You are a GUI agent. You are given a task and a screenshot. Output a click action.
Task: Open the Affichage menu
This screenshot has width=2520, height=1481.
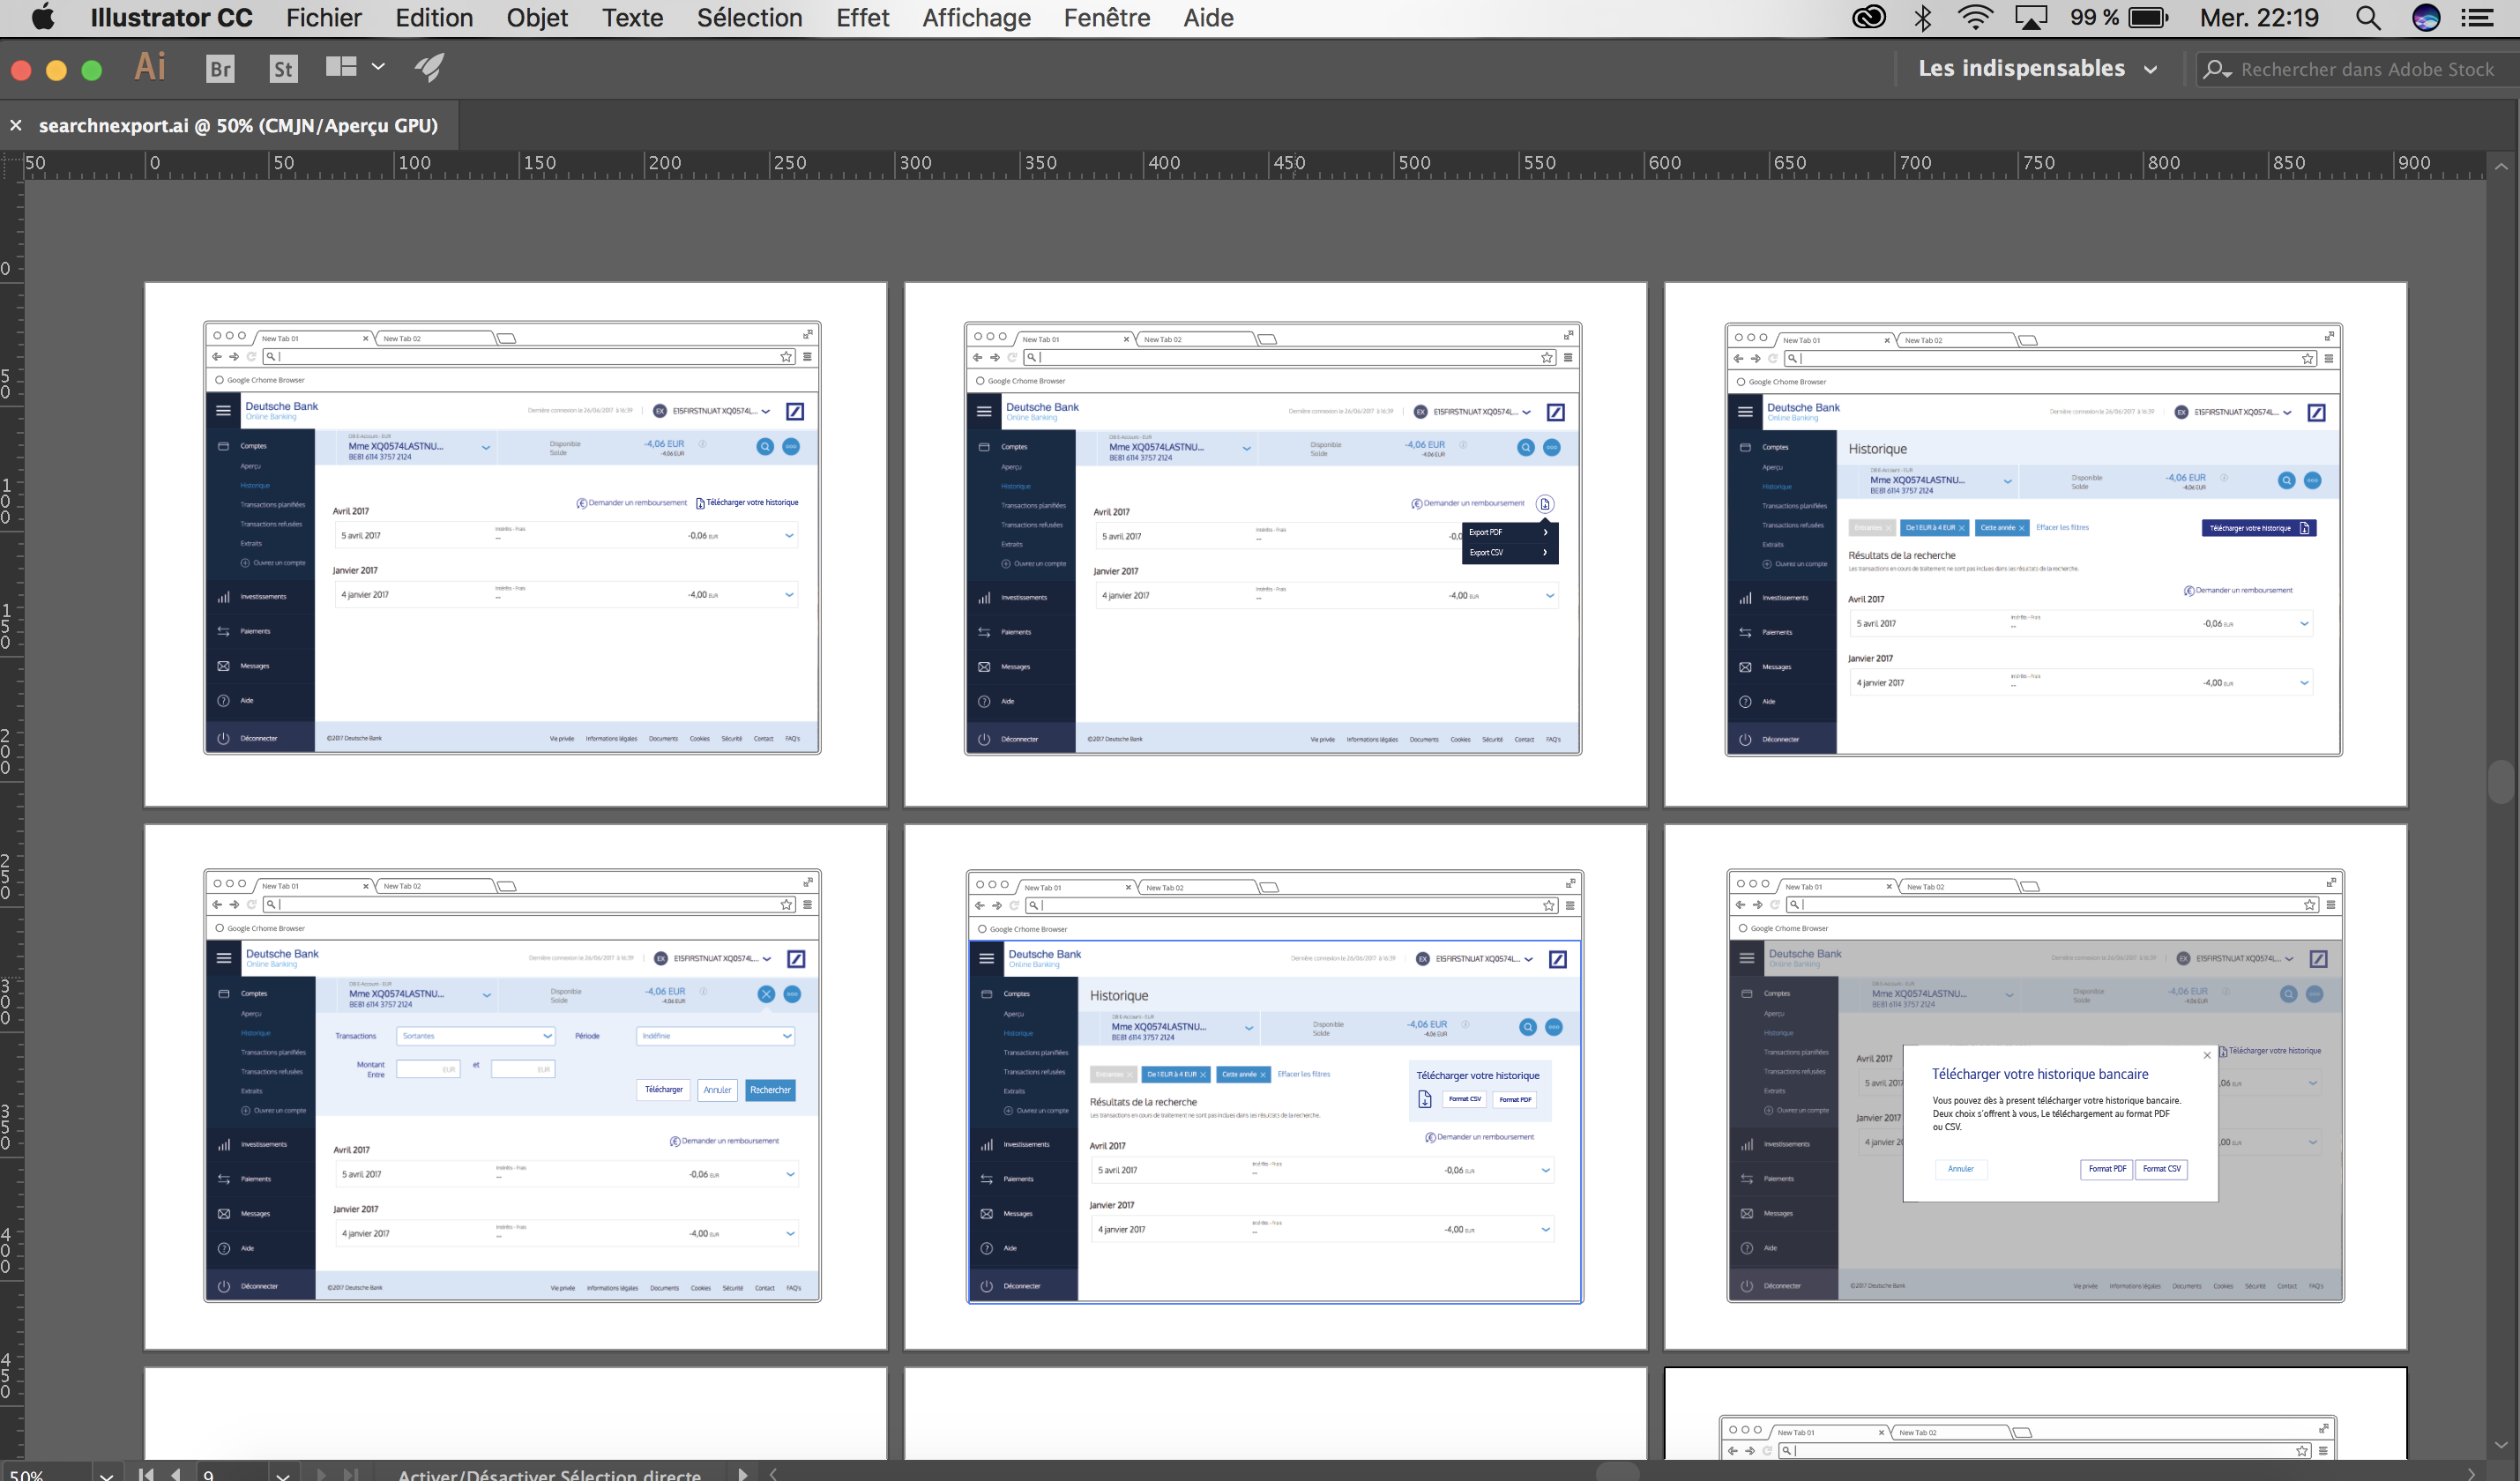976,17
